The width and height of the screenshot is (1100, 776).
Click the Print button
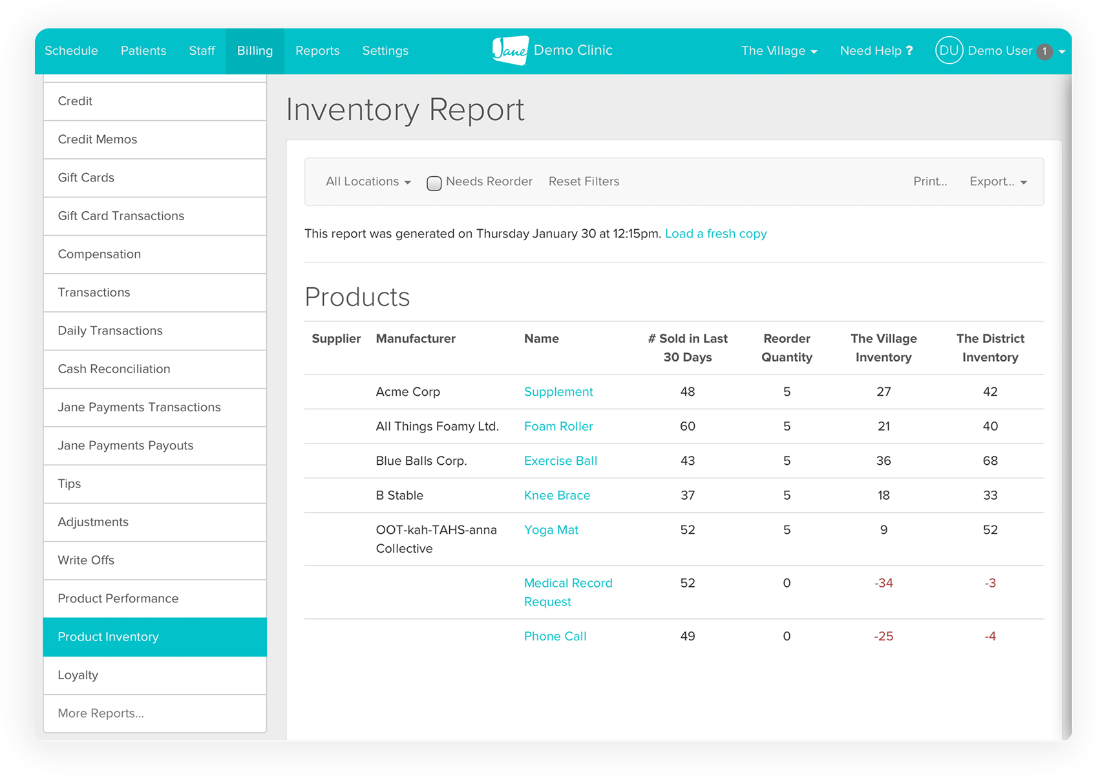click(930, 182)
